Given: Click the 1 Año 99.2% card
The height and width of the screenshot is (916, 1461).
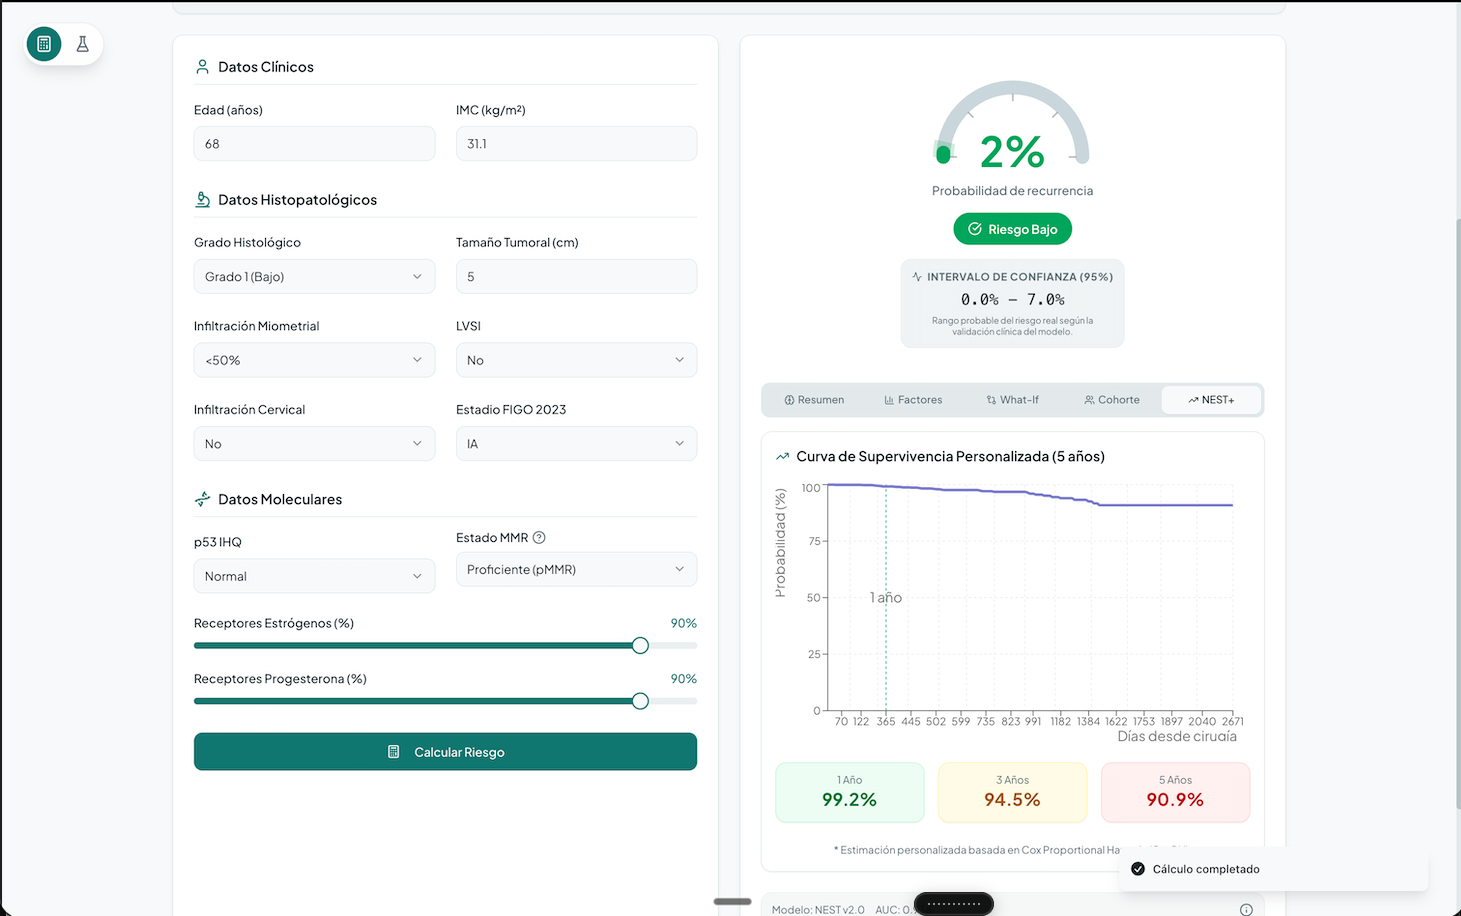Looking at the screenshot, I should click(x=849, y=792).
